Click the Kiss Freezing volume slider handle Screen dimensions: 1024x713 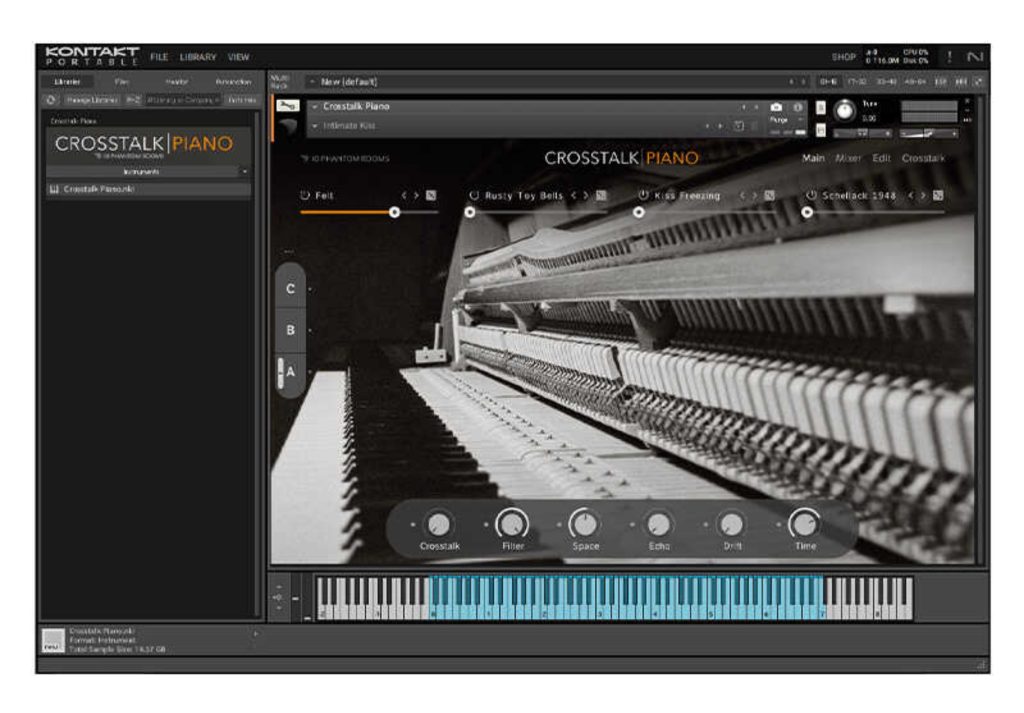click(x=639, y=212)
